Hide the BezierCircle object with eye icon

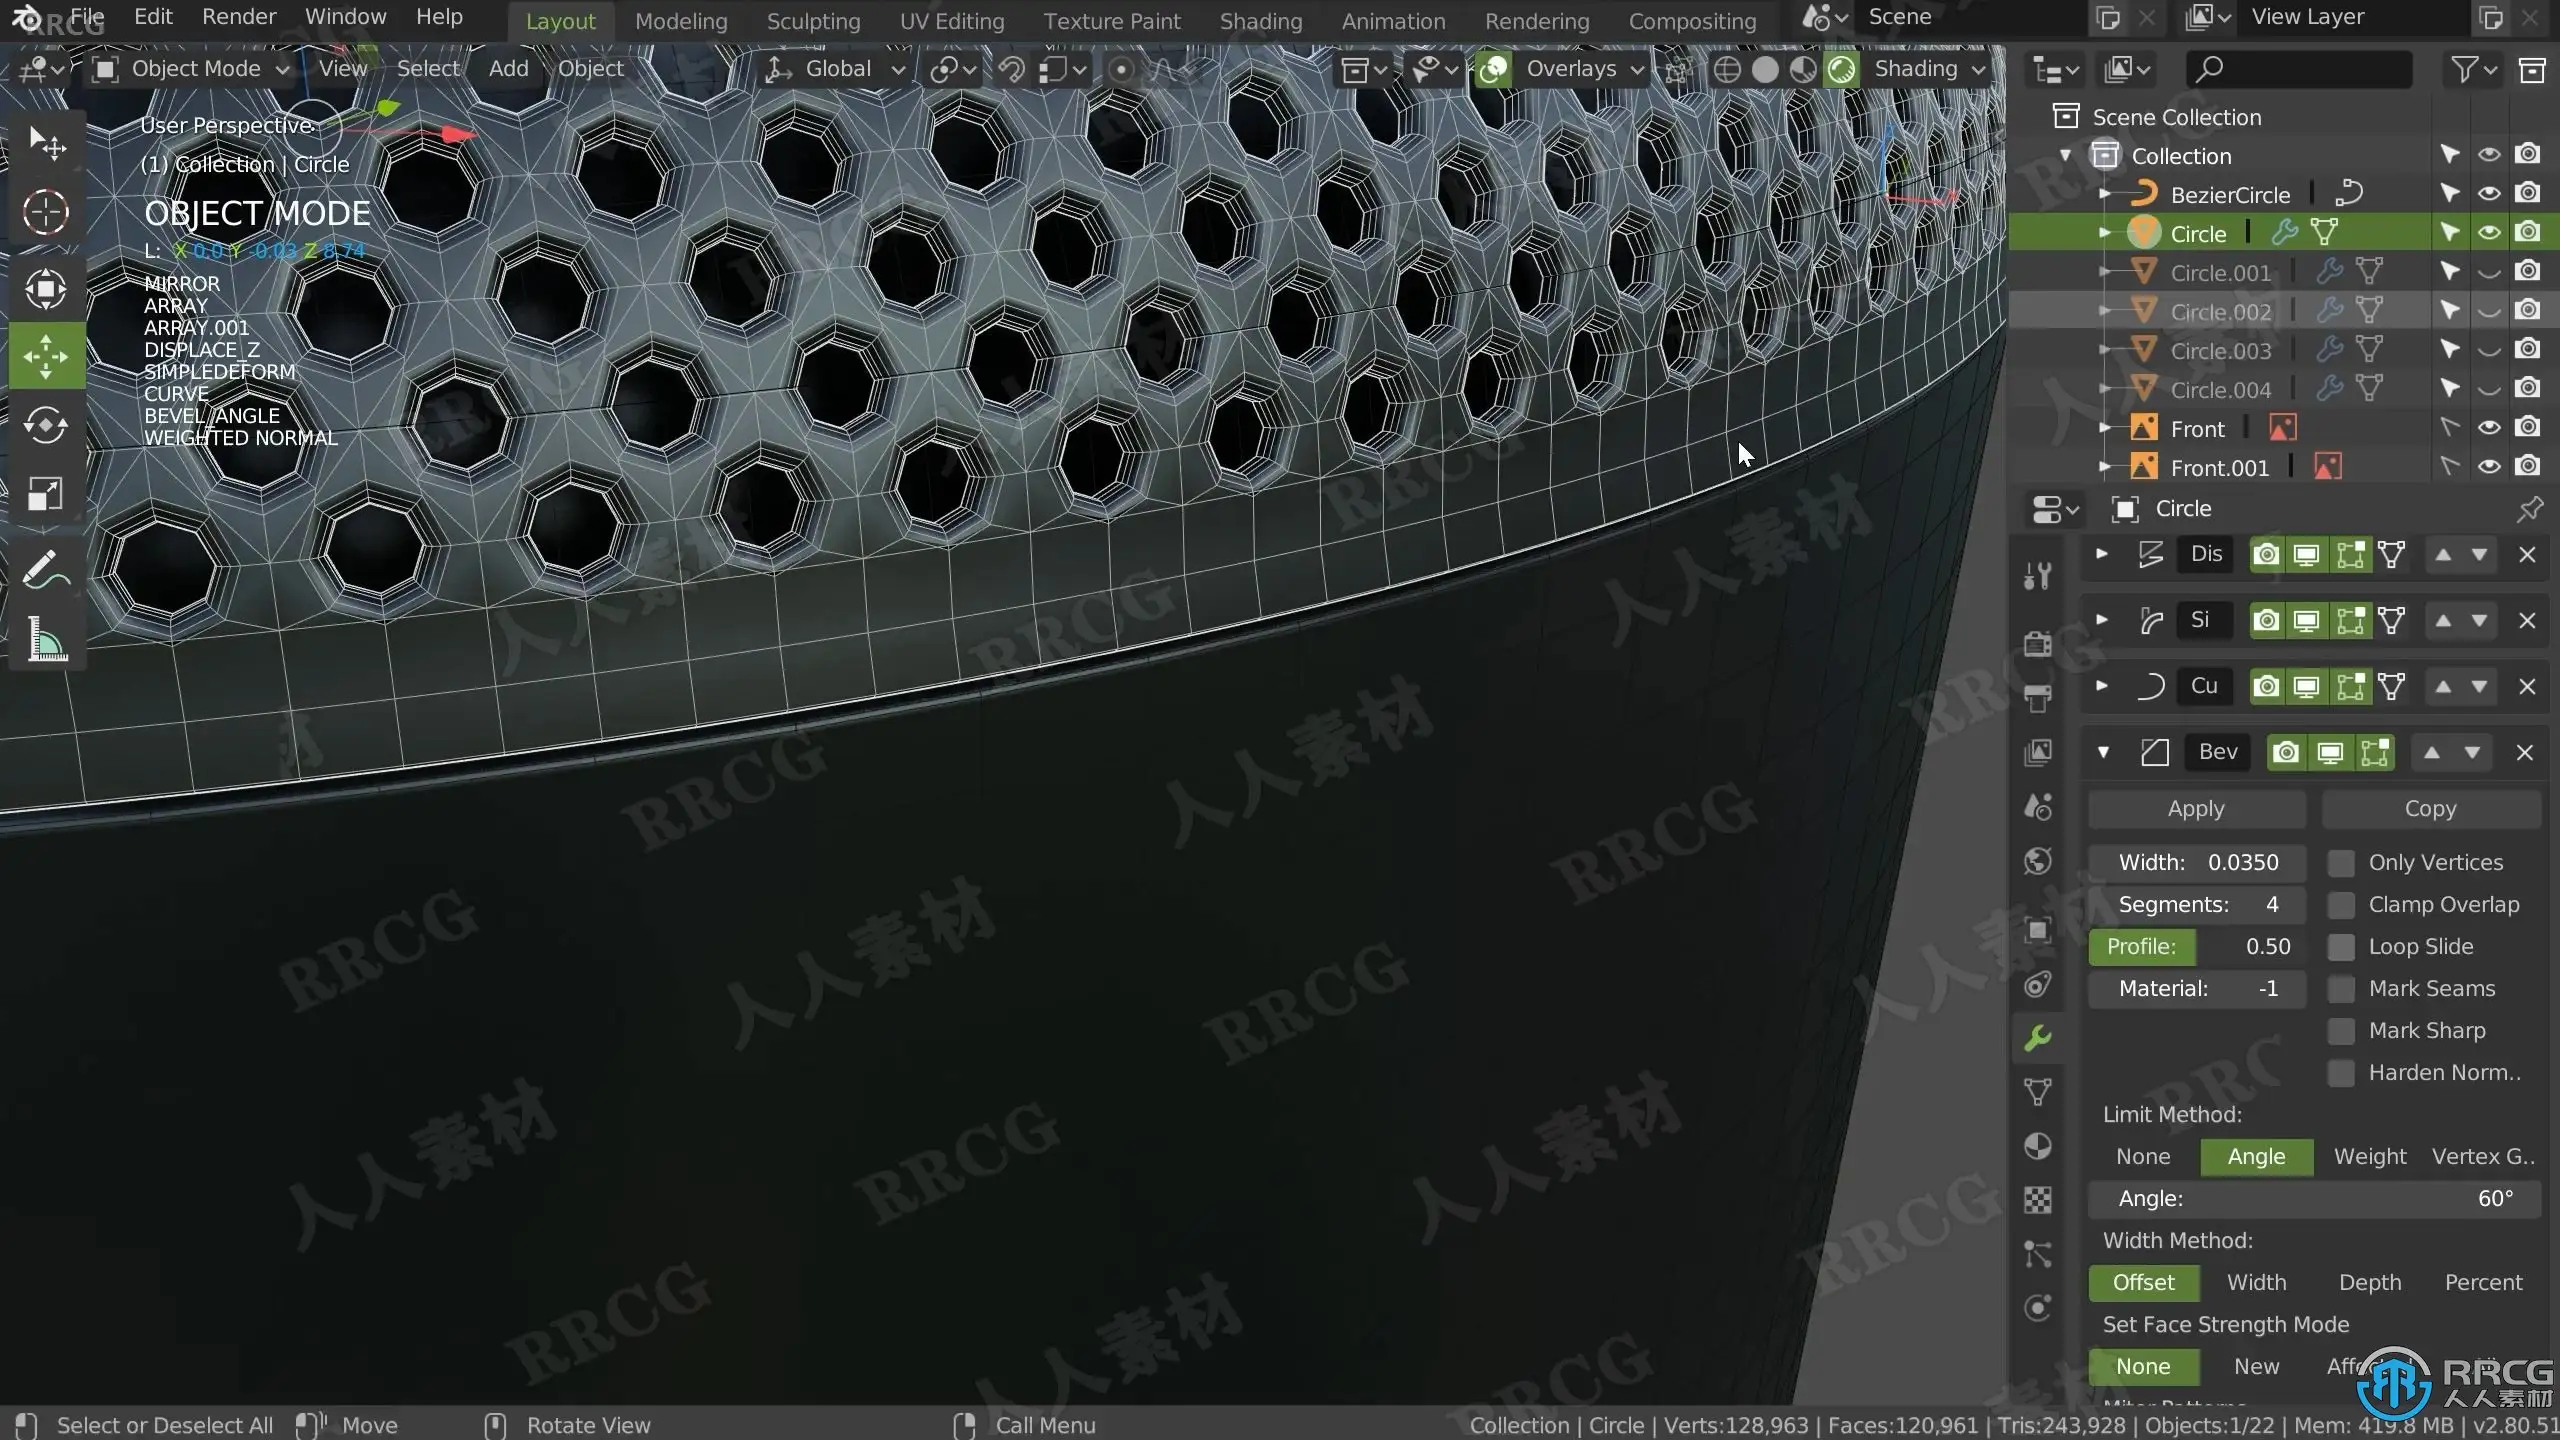click(2489, 194)
